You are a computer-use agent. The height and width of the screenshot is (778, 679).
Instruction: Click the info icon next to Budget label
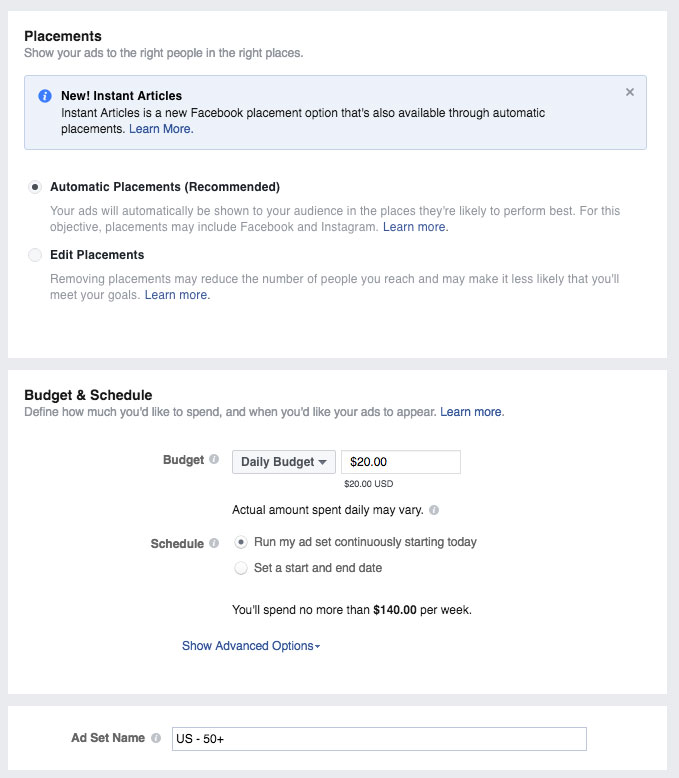coord(214,460)
